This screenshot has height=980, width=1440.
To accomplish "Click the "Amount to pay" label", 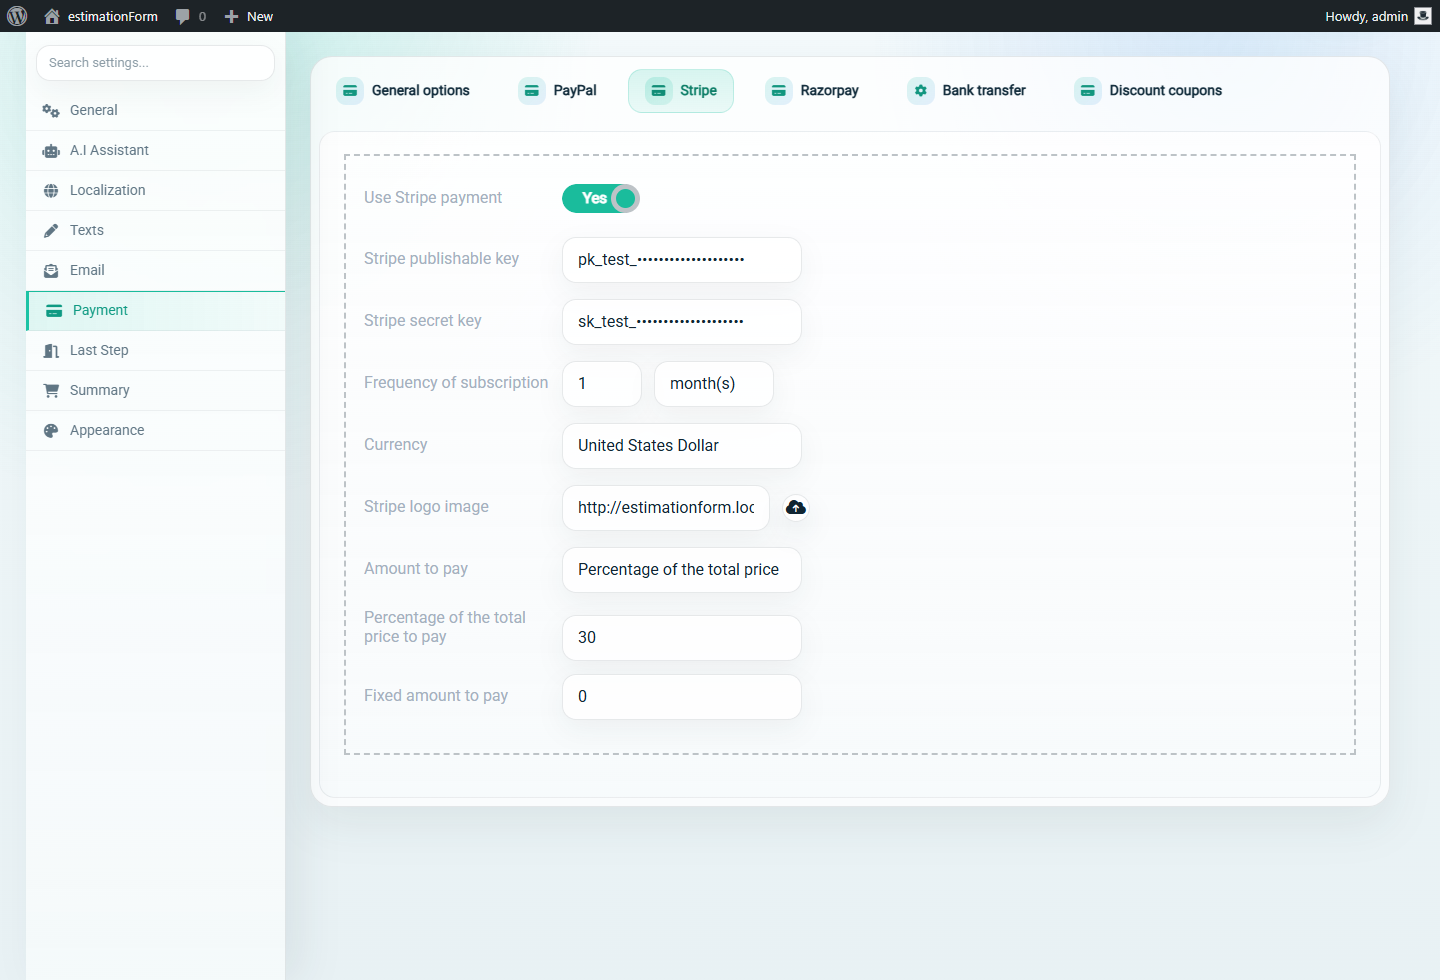I will 416,569.
